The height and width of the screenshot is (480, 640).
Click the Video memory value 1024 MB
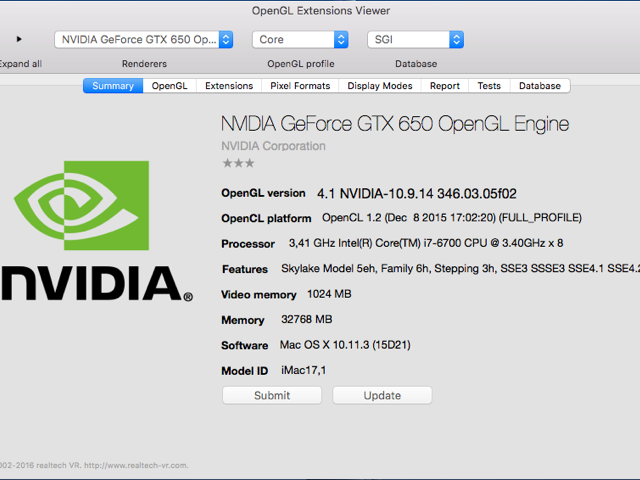coord(329,294)
